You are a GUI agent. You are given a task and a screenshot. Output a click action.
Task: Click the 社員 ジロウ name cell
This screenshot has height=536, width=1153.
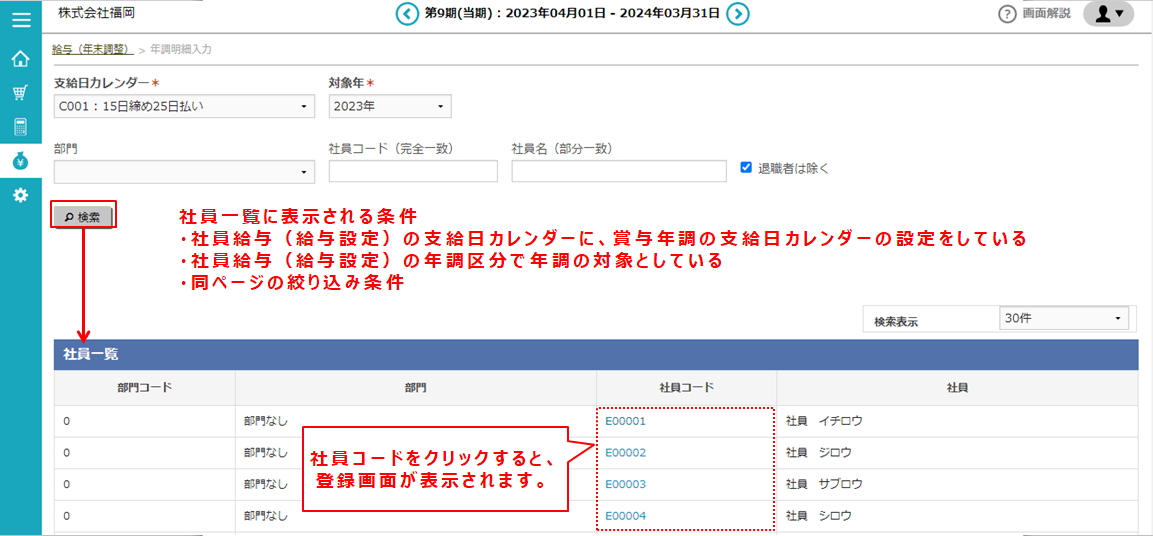pyautogui.click(x=957, y=453)
